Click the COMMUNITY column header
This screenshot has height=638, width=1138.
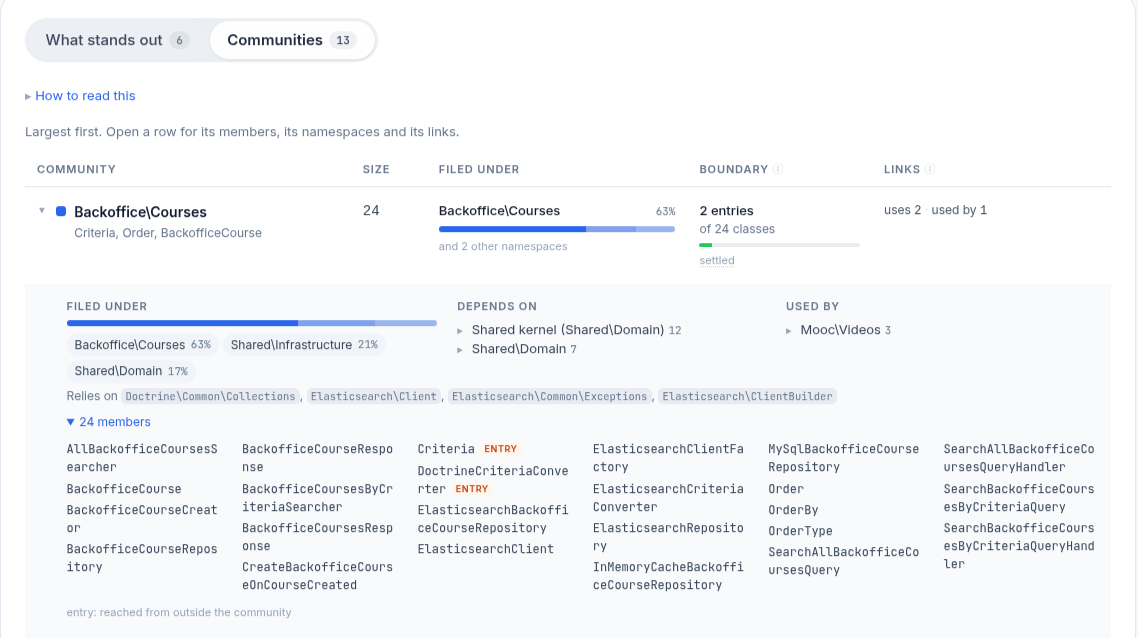[x=76, y=169]
